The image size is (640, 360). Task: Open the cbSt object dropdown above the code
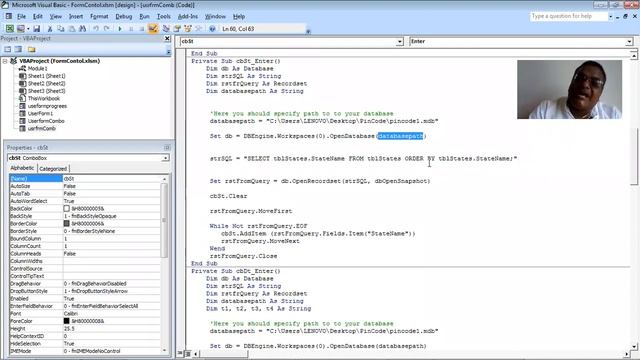coord(400,41)
